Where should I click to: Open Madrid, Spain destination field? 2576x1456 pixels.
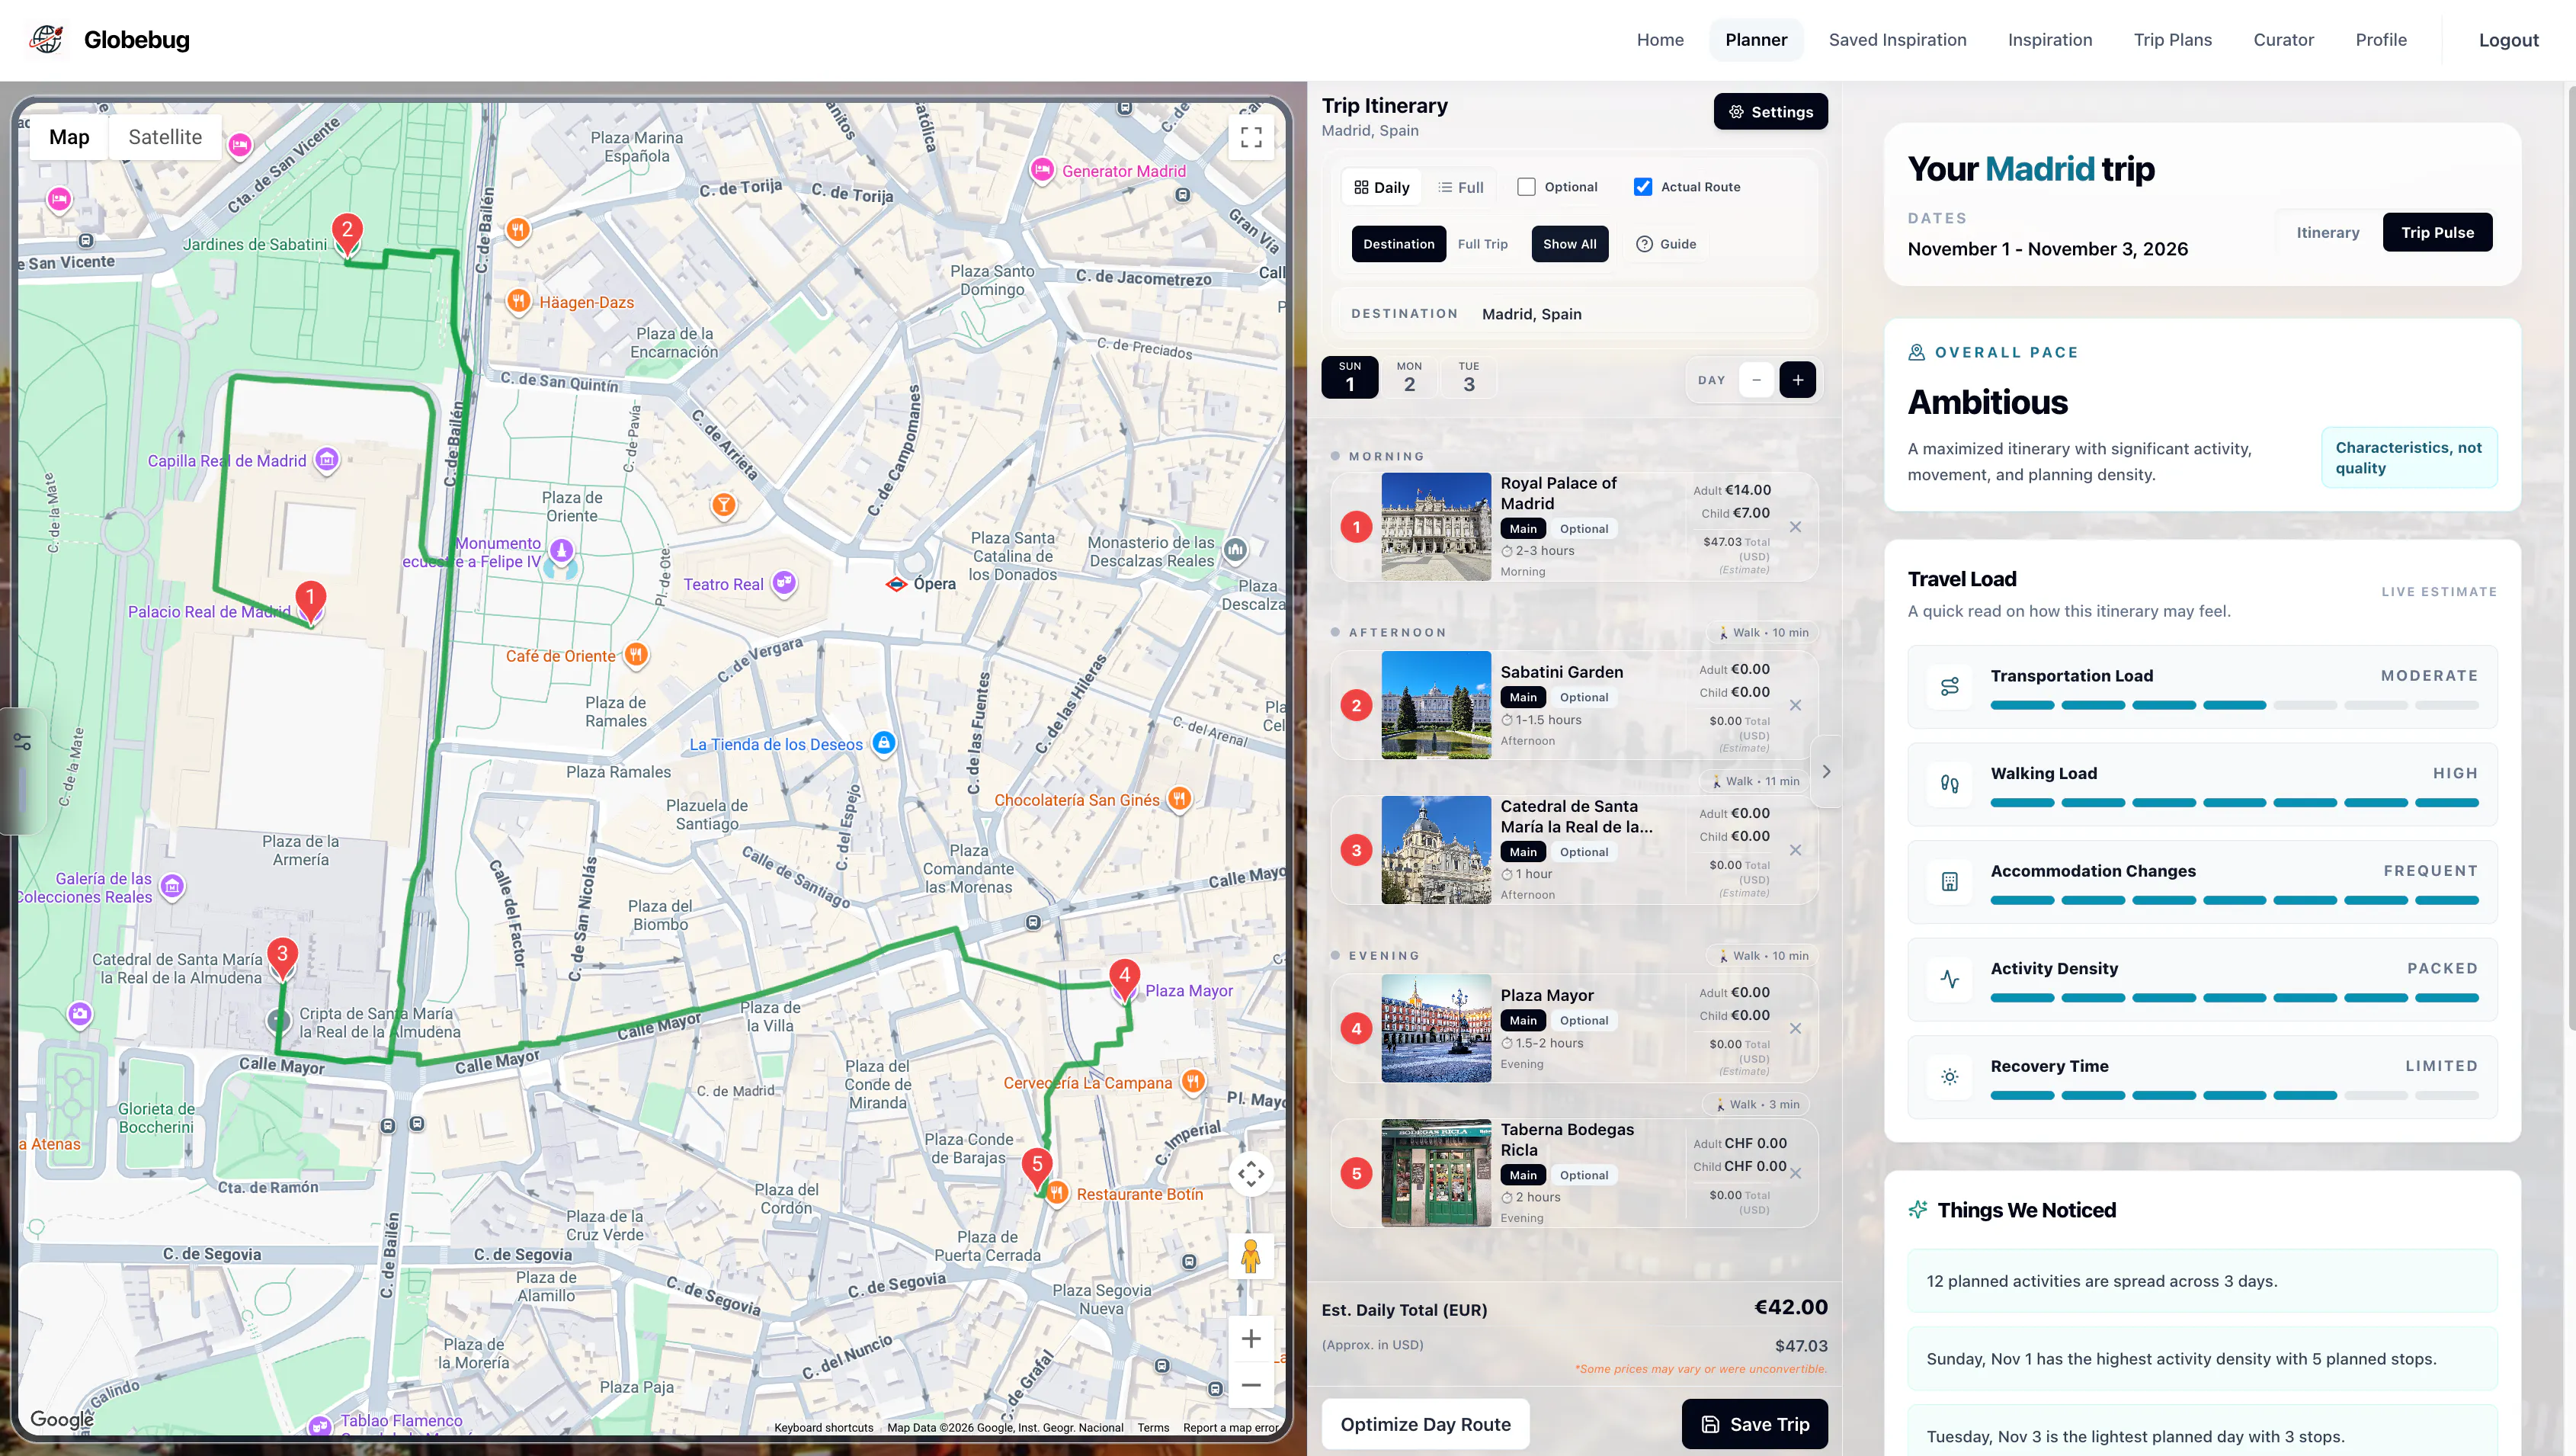1574,314
